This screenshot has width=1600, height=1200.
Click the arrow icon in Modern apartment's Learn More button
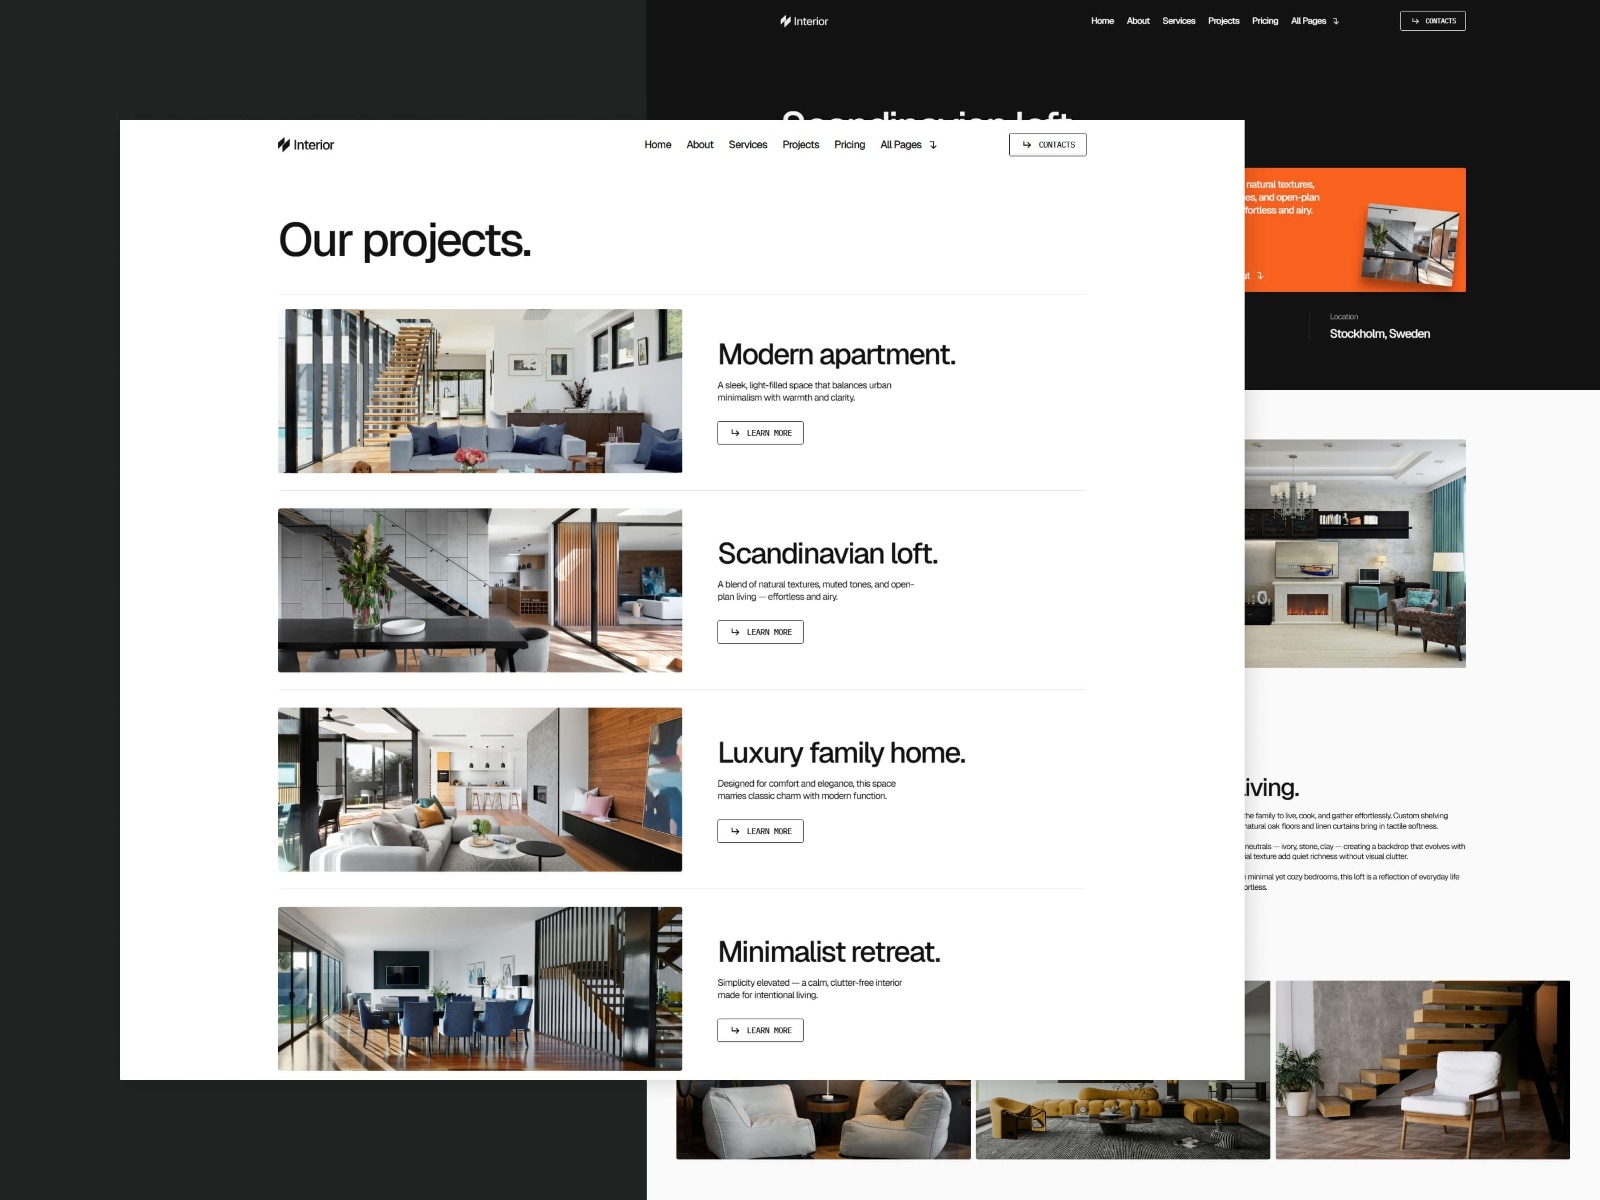737,432
